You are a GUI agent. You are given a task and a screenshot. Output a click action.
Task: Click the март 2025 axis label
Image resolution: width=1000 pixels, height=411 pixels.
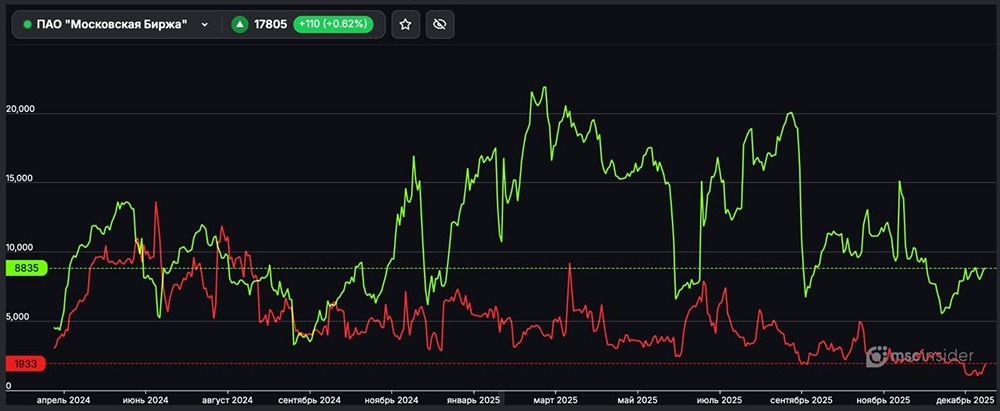coord(555,401)
